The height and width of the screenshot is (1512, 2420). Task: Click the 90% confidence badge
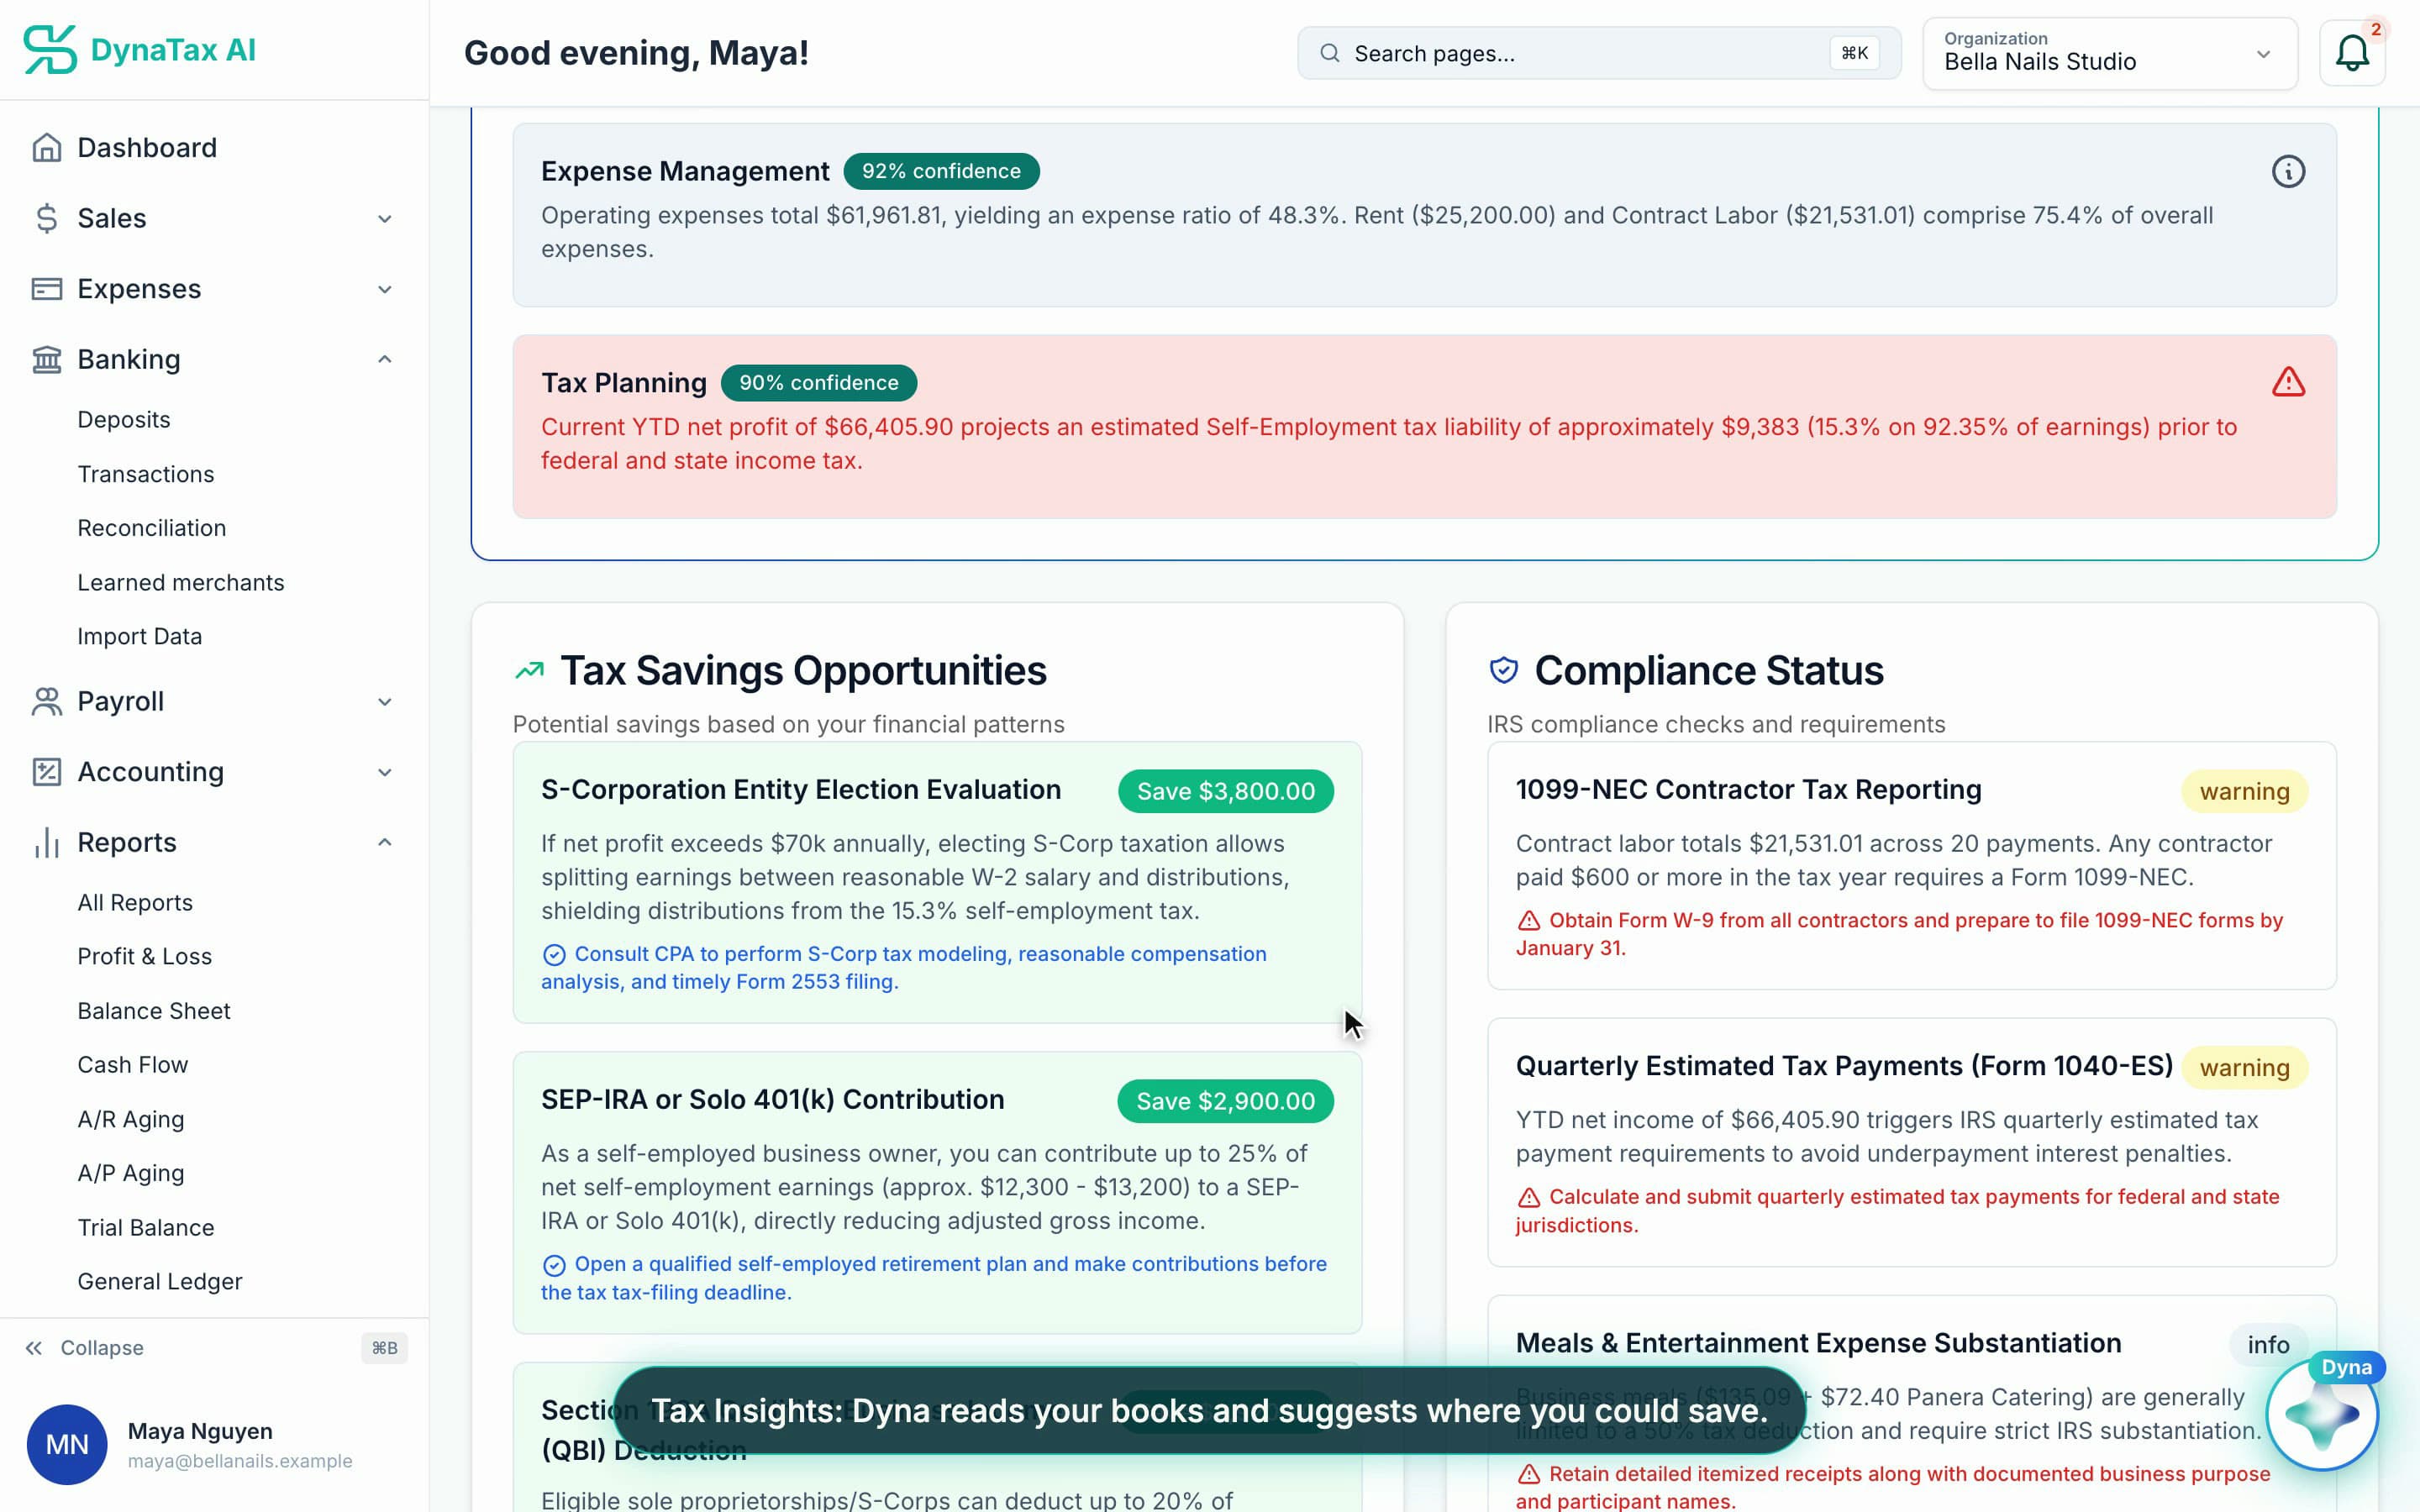pos(818,383)
